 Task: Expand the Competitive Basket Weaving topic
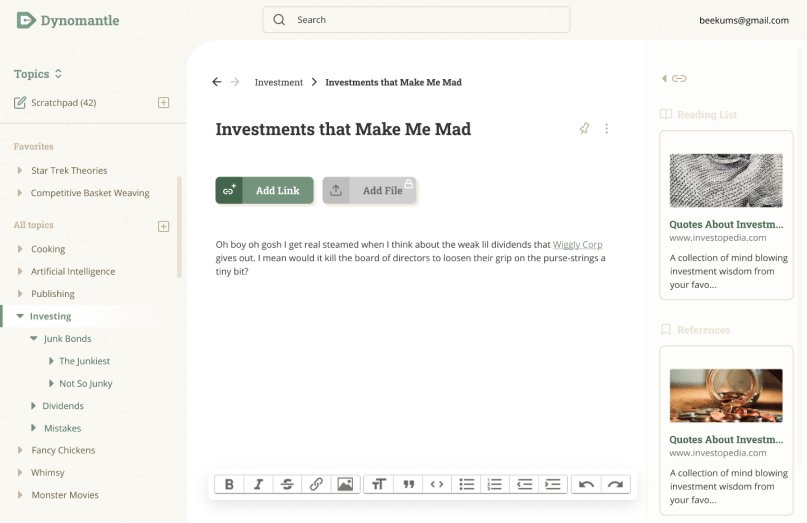[20, 193]
